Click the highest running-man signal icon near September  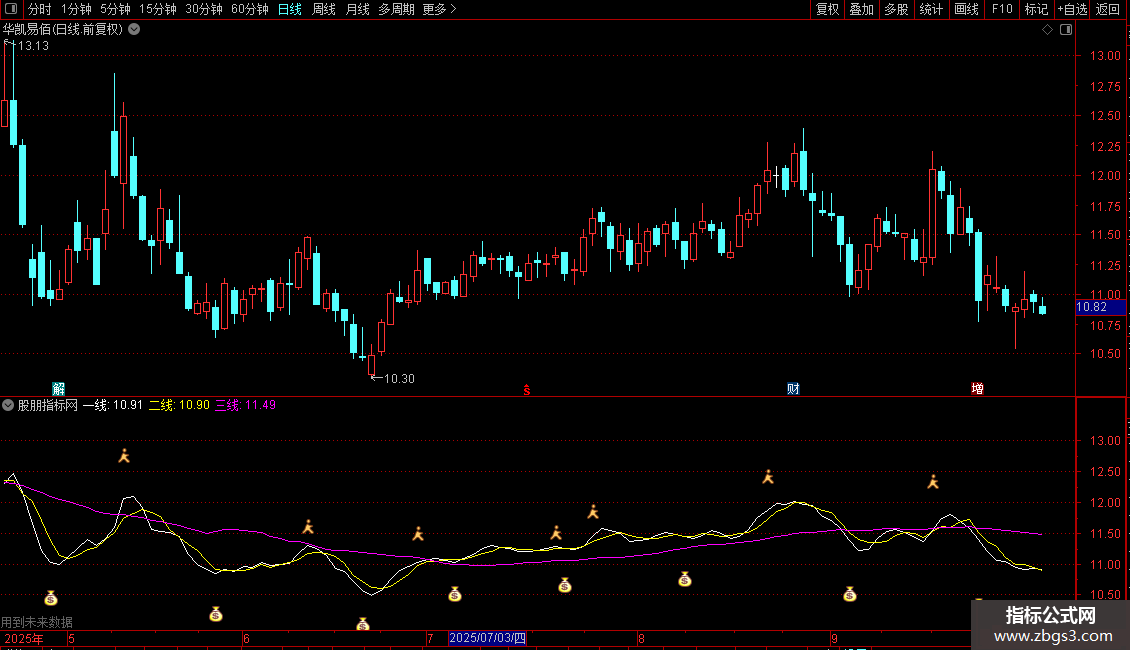(768, 476)
